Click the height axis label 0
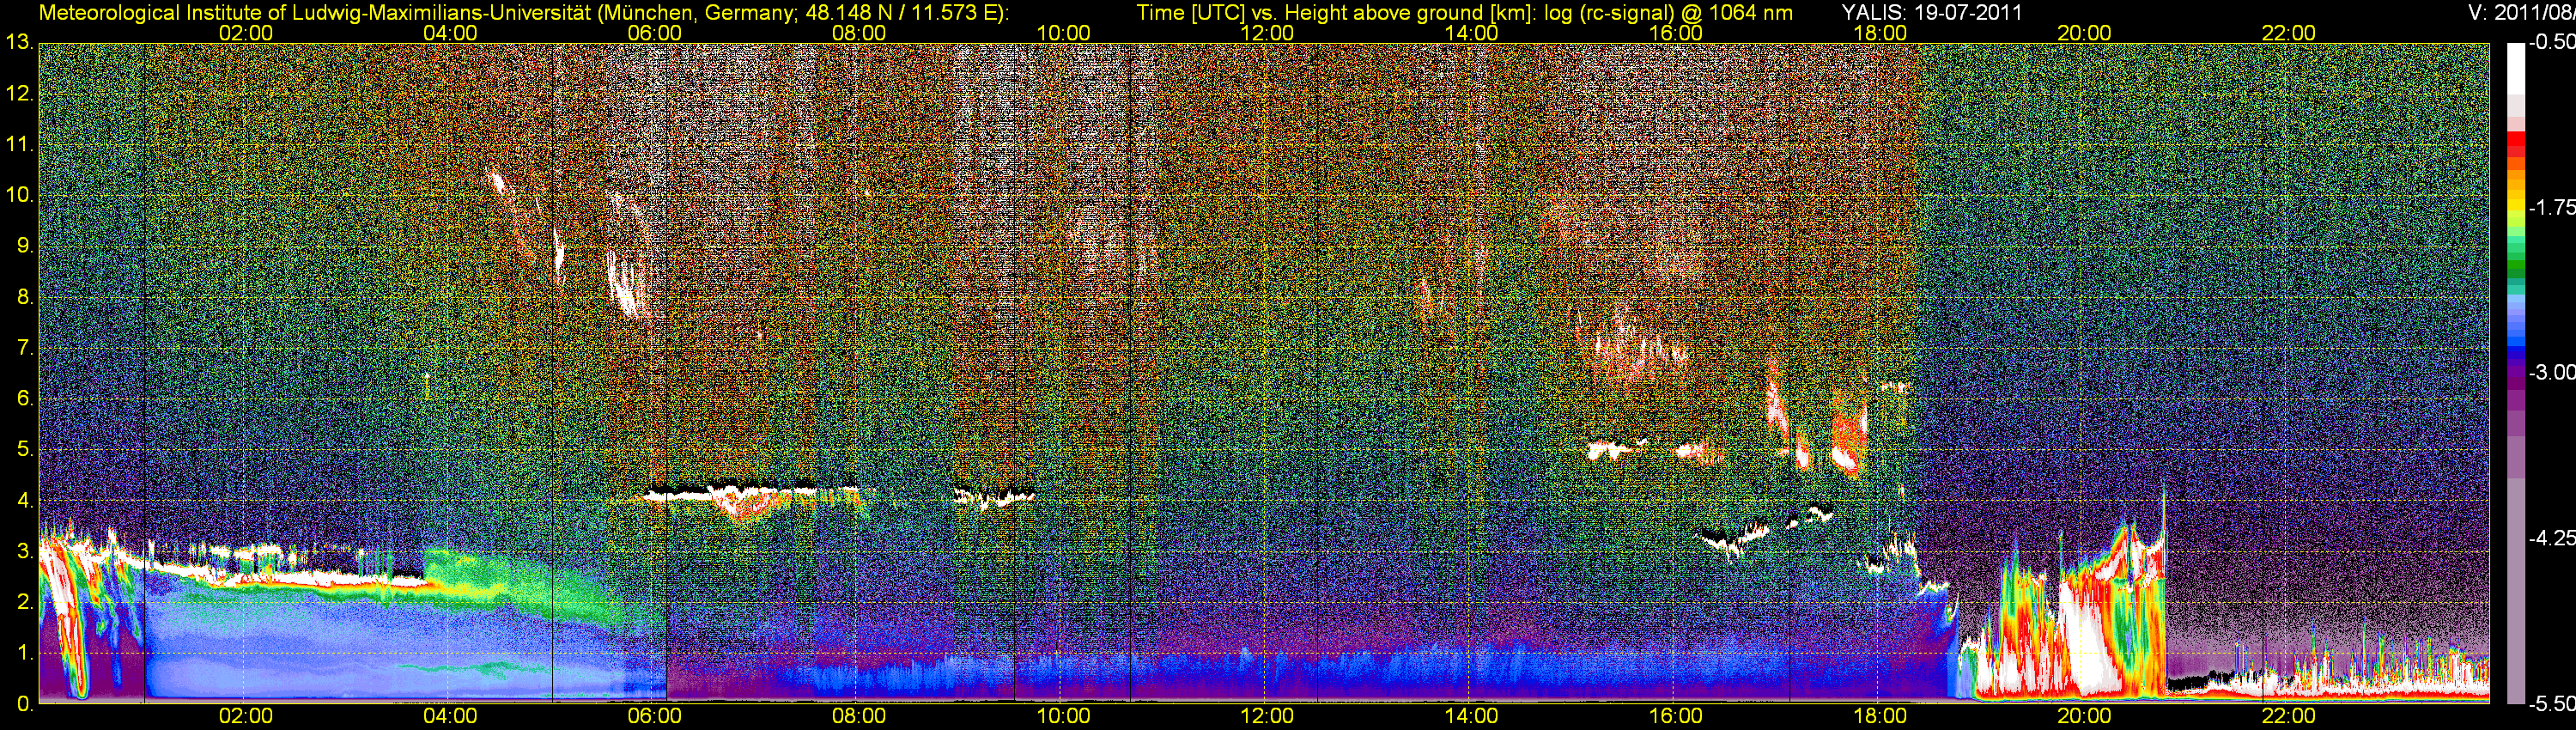 point(24,704)
